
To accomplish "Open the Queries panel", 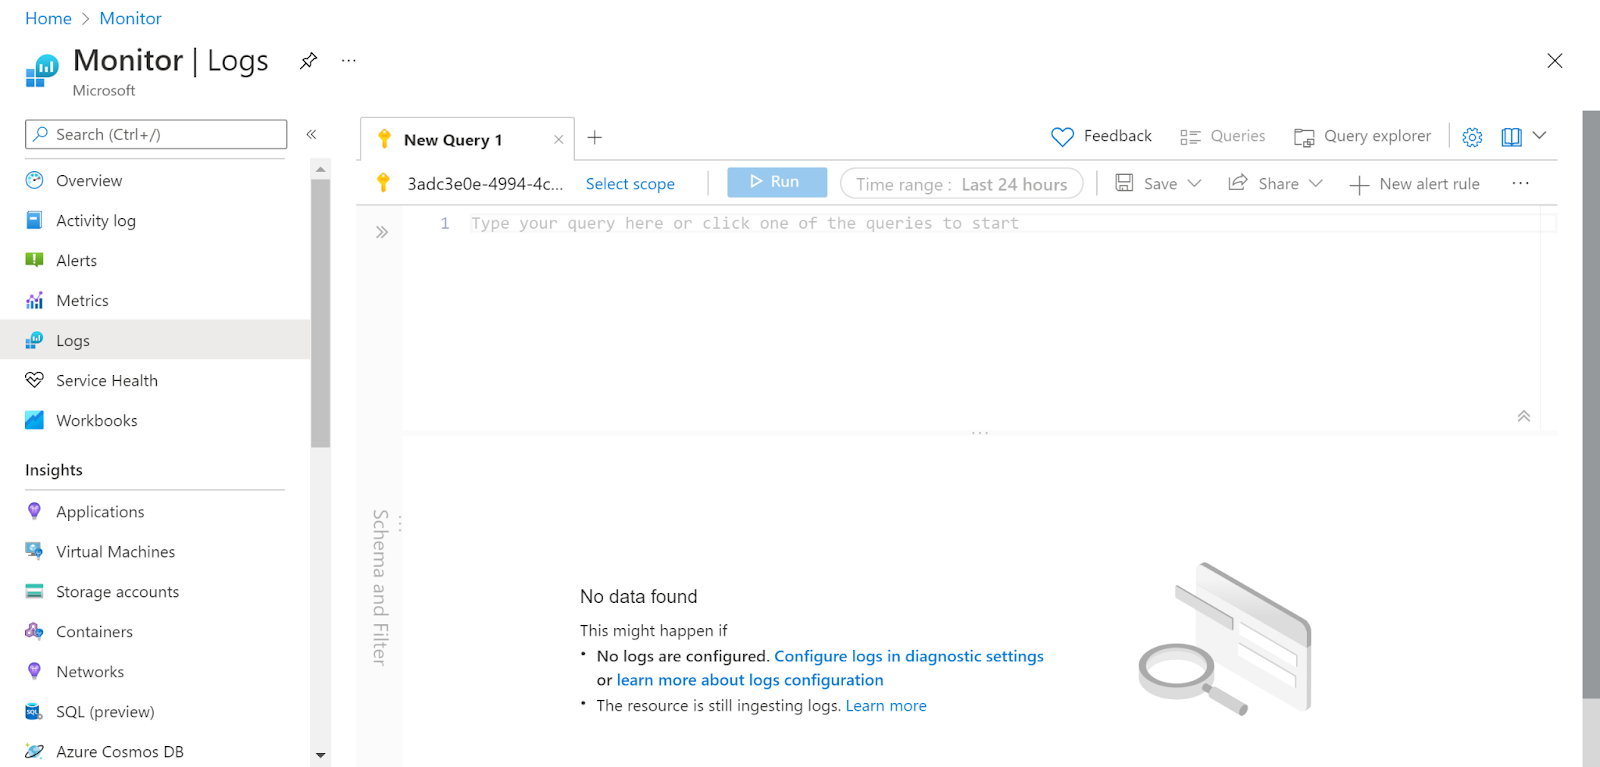I will coord(1222,137).
